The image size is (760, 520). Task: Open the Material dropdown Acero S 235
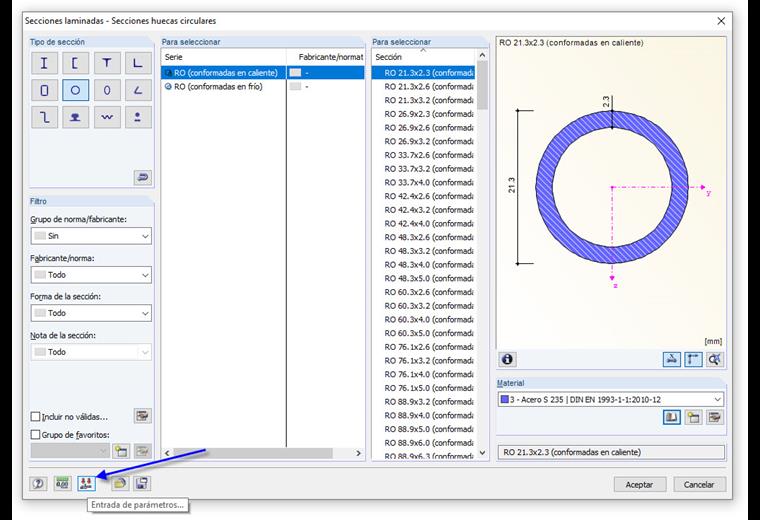[x=611, y=399]
